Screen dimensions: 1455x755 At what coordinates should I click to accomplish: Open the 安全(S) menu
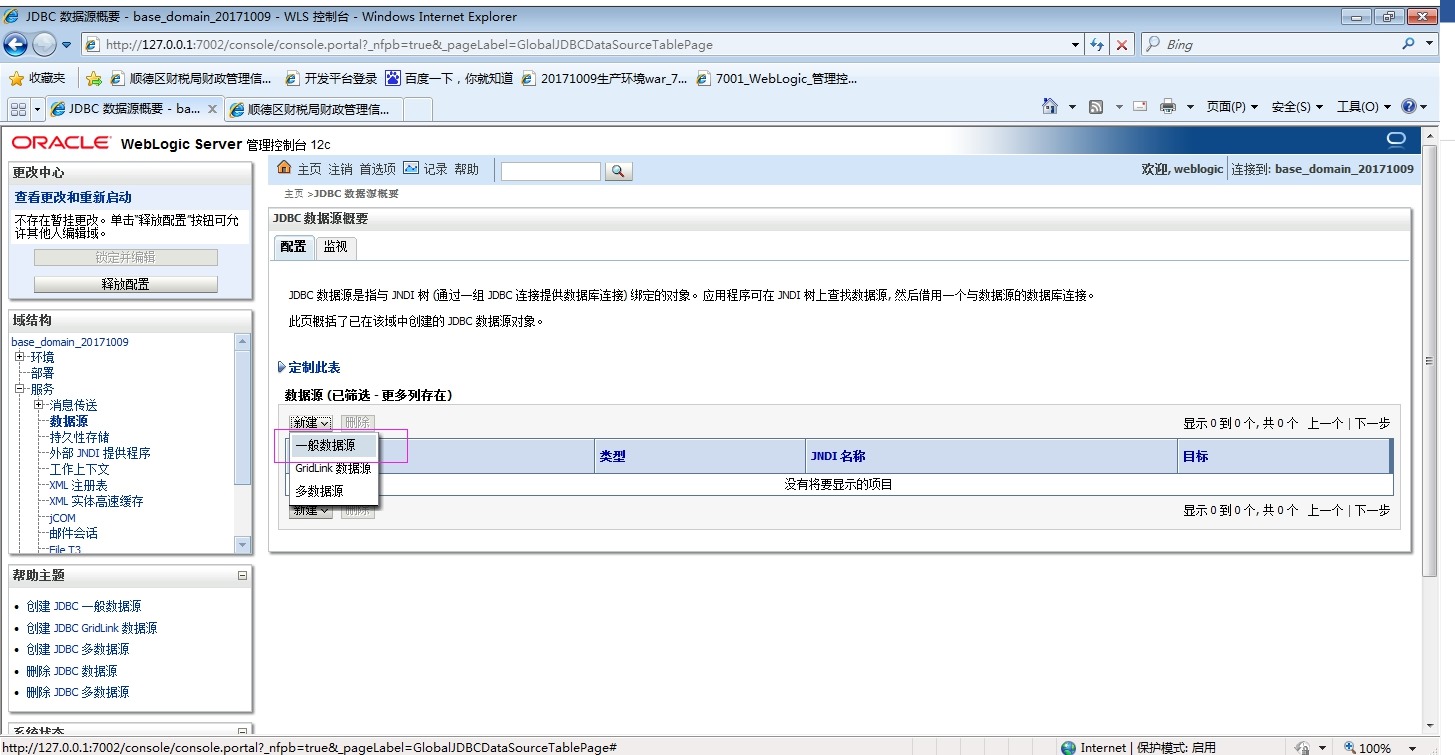coord(1297,107)
